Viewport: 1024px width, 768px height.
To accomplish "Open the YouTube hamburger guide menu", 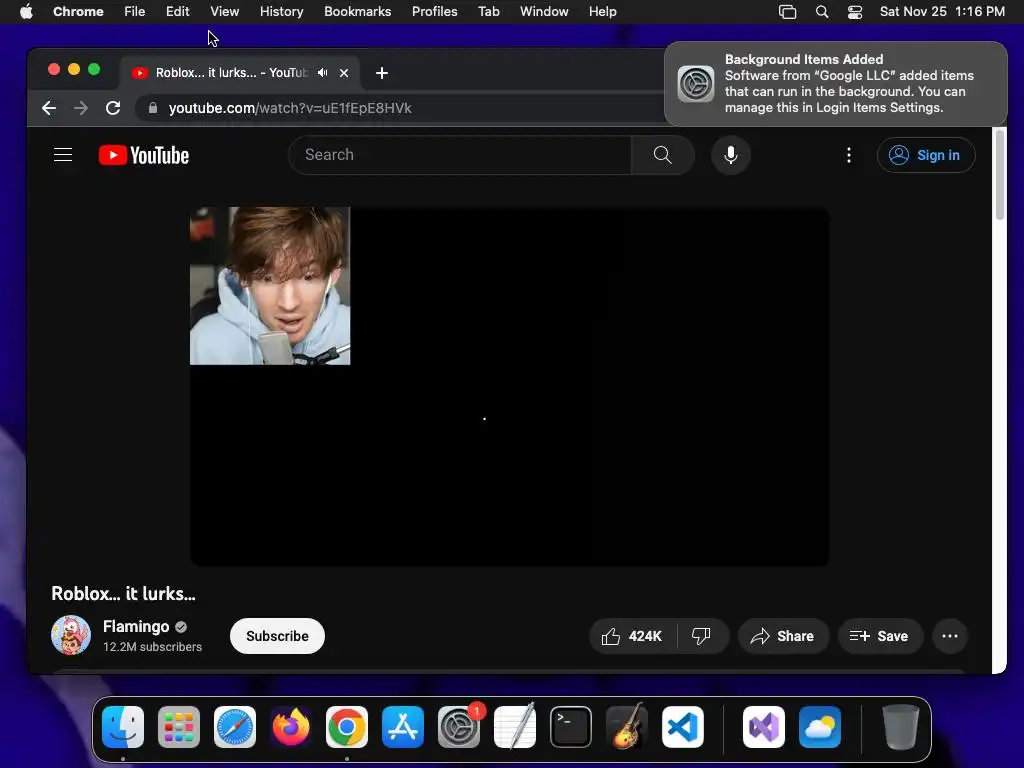I will 63,155.
